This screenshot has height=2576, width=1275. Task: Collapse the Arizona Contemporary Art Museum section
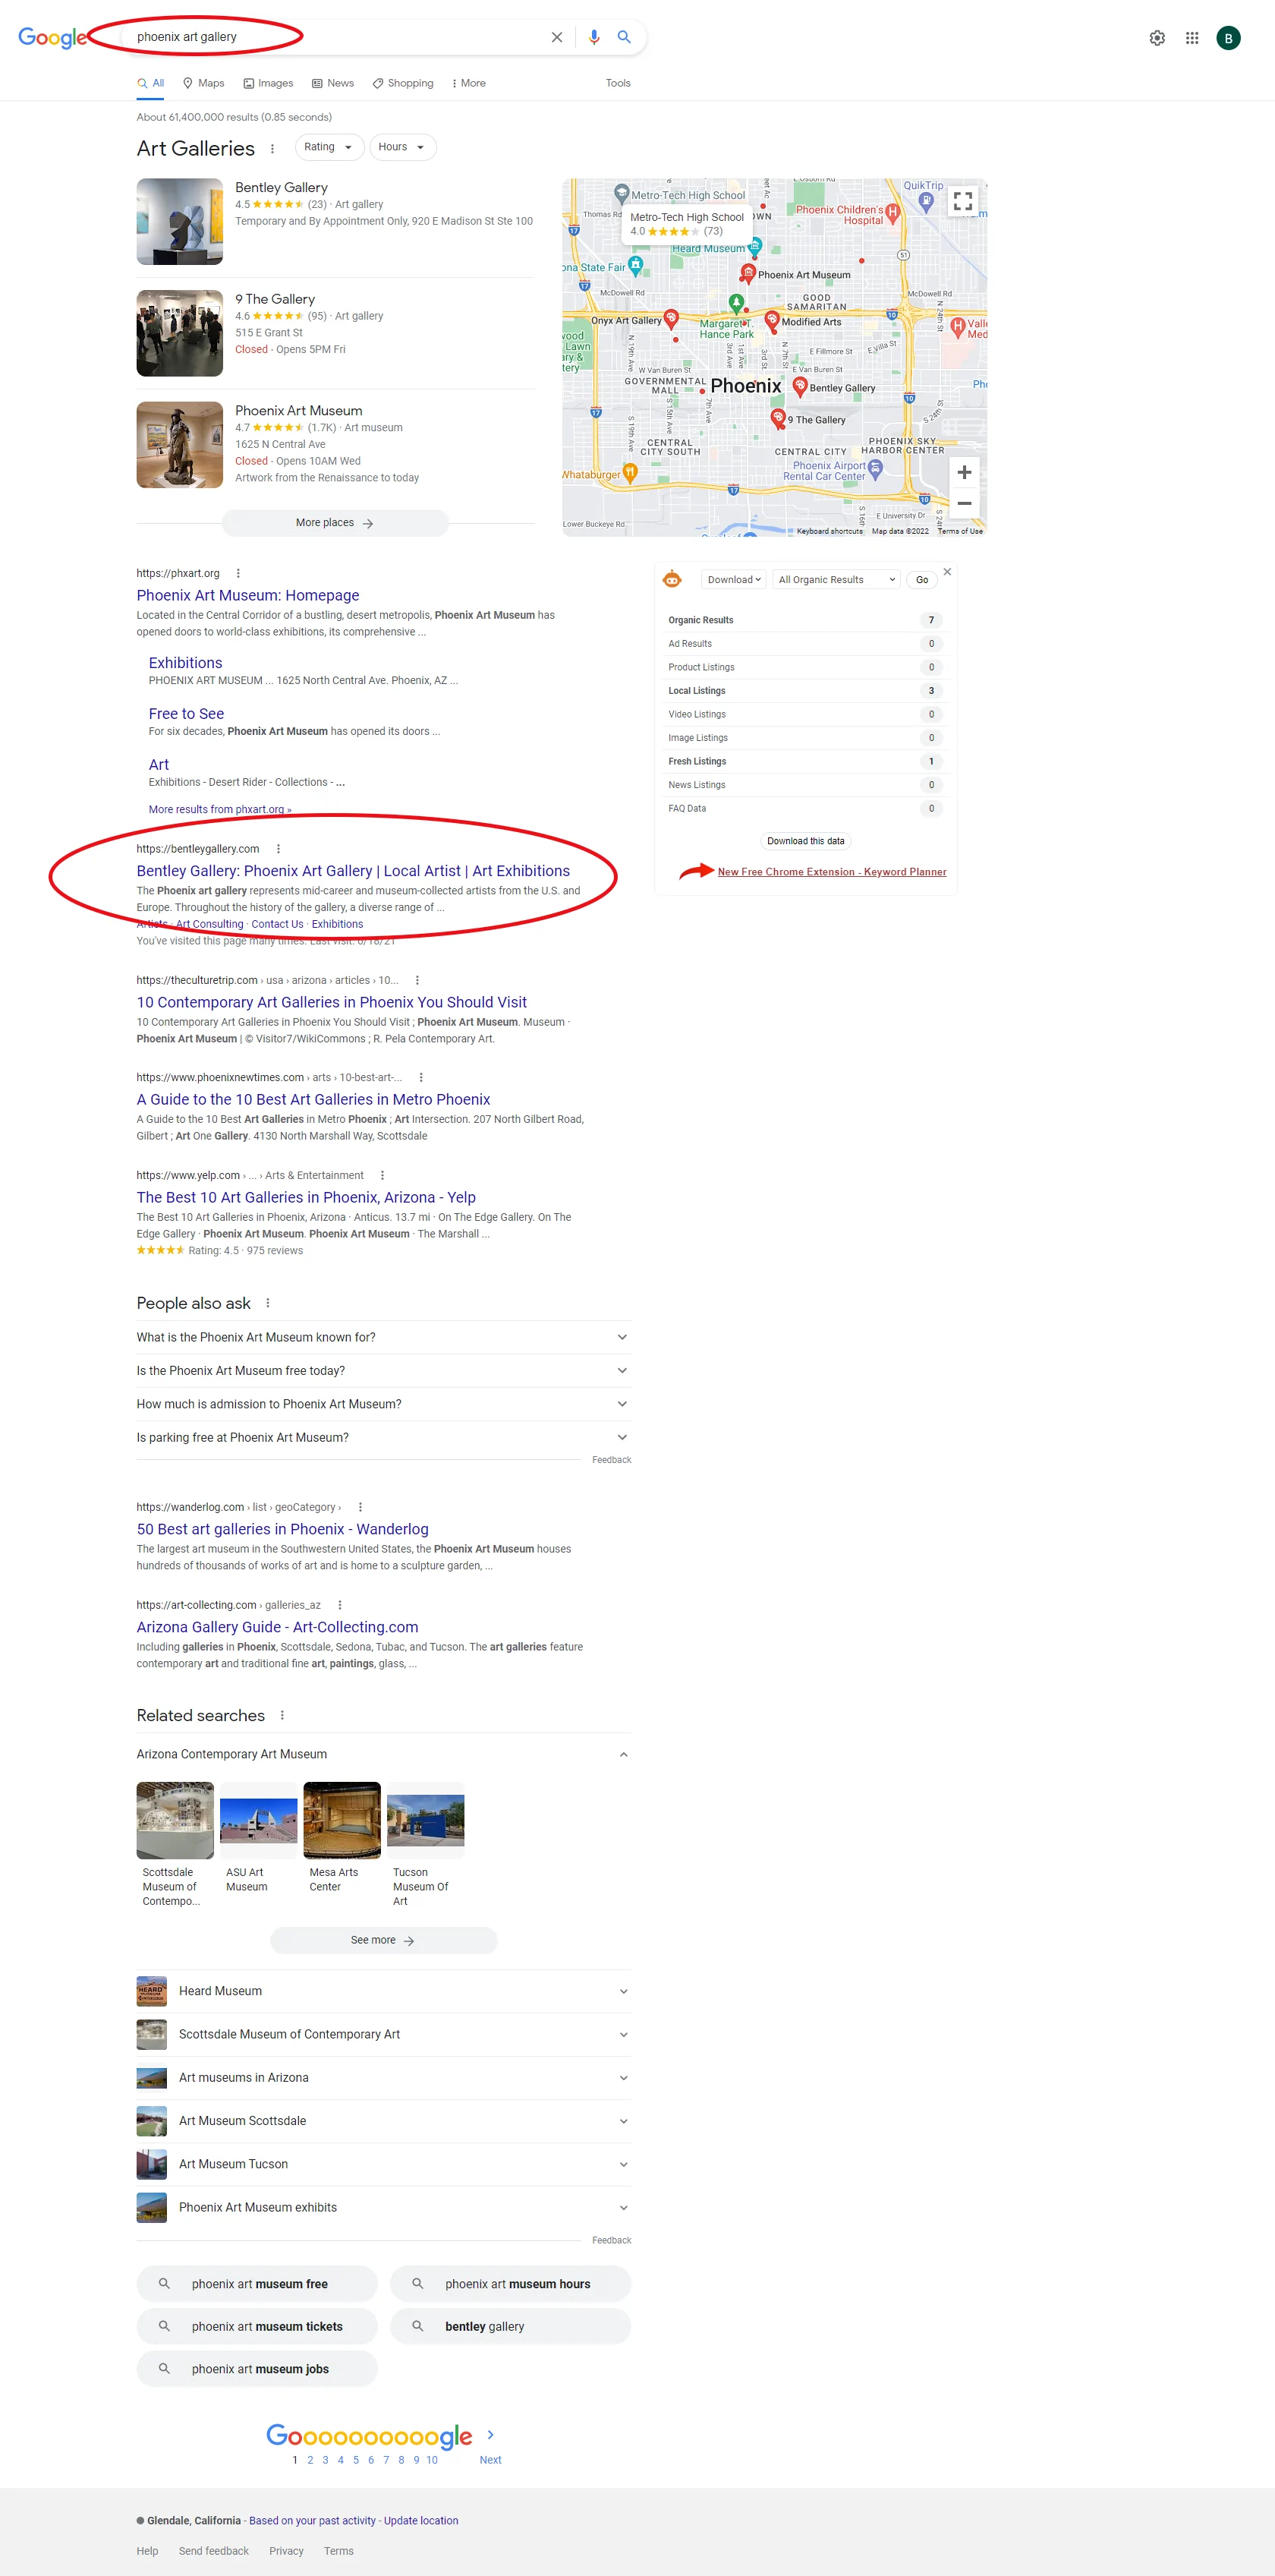pos(383,1754)
